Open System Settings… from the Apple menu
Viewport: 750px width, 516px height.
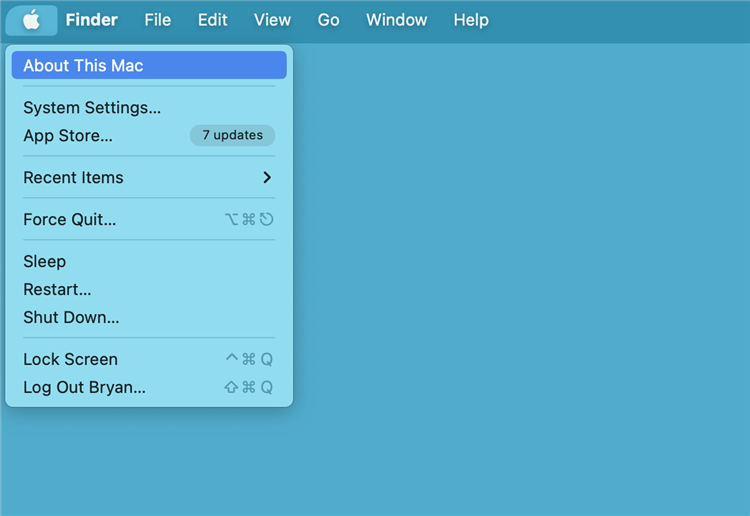tap(149, 108)
